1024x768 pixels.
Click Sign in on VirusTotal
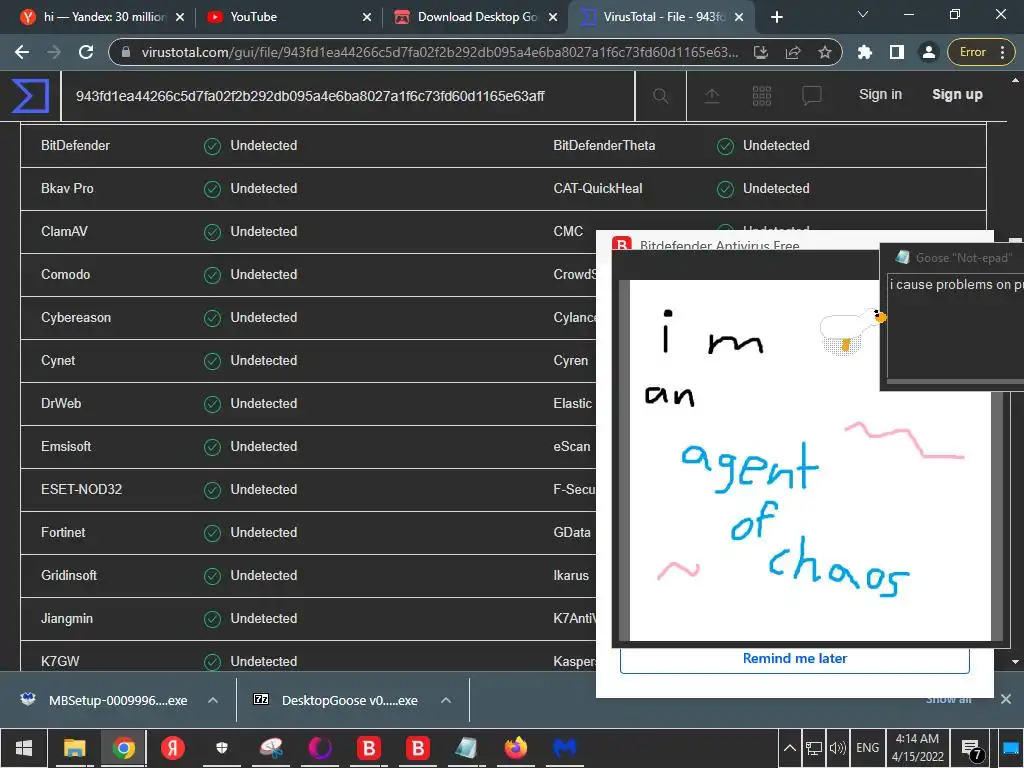[880, 94]
